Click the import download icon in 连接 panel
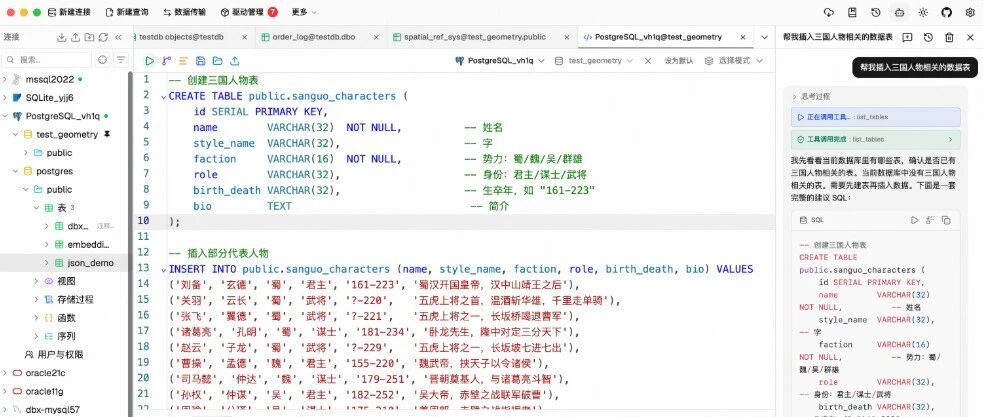The image size is (983, 417). [x=61, y=38]
